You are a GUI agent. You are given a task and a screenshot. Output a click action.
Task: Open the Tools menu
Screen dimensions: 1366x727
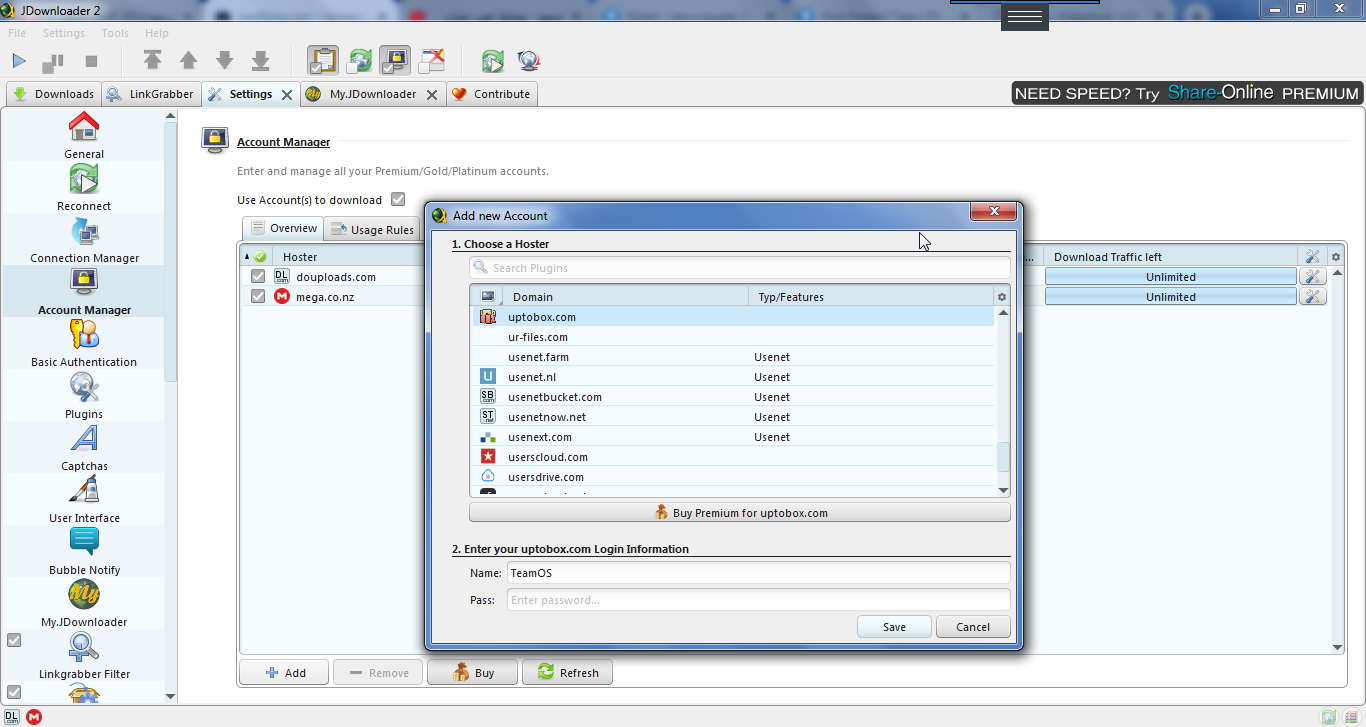115,33
